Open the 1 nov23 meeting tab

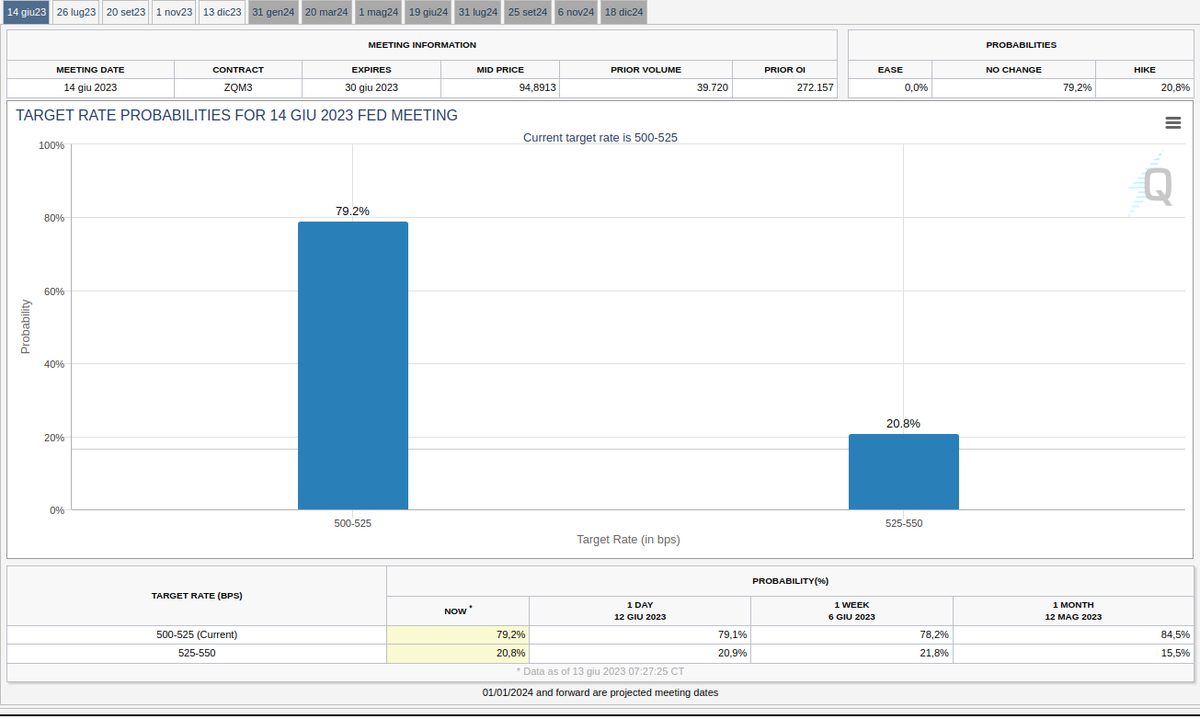click(x=174, y=12)
